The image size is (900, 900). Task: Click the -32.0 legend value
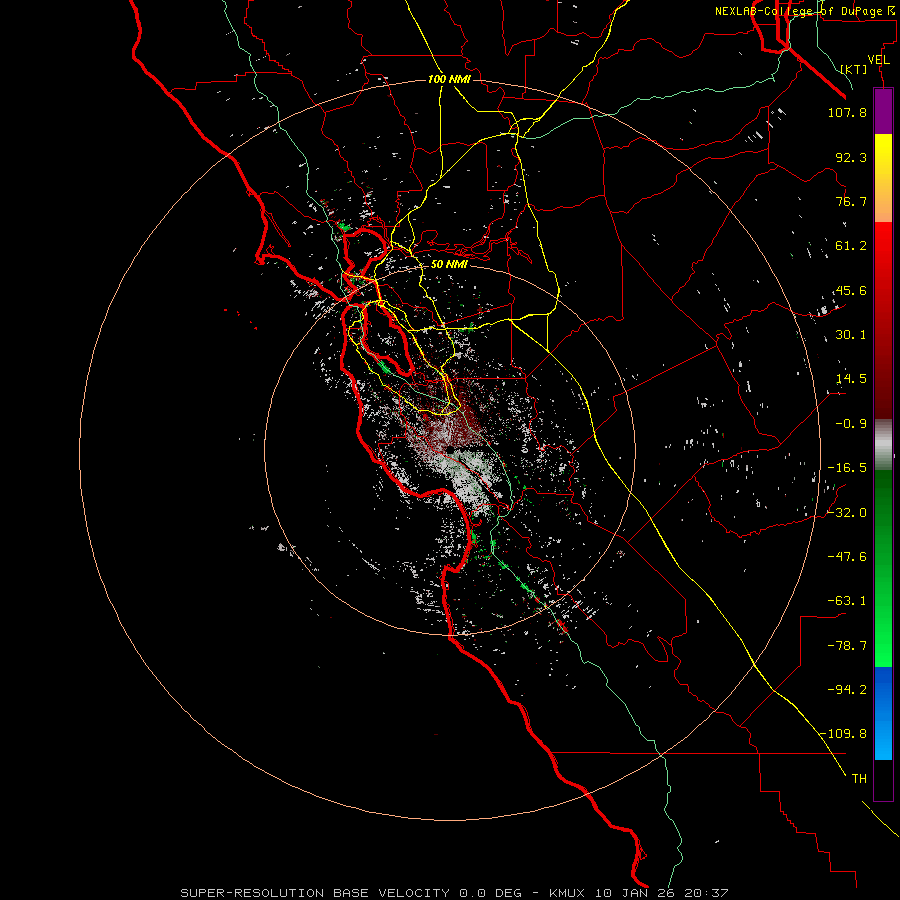pos(847,513)
